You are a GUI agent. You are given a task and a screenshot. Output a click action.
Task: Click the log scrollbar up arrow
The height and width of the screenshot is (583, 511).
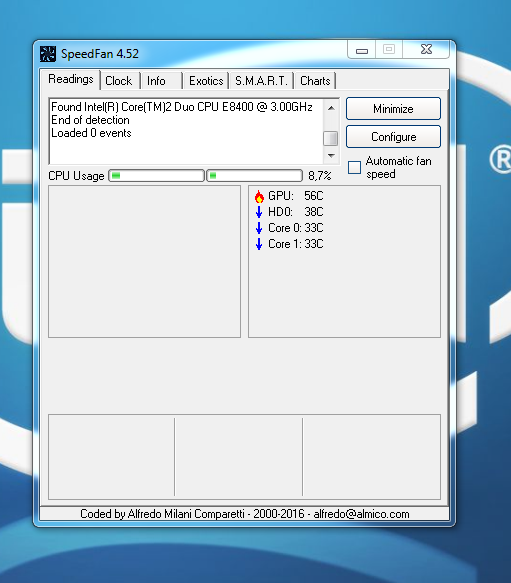tap(331, 108)
